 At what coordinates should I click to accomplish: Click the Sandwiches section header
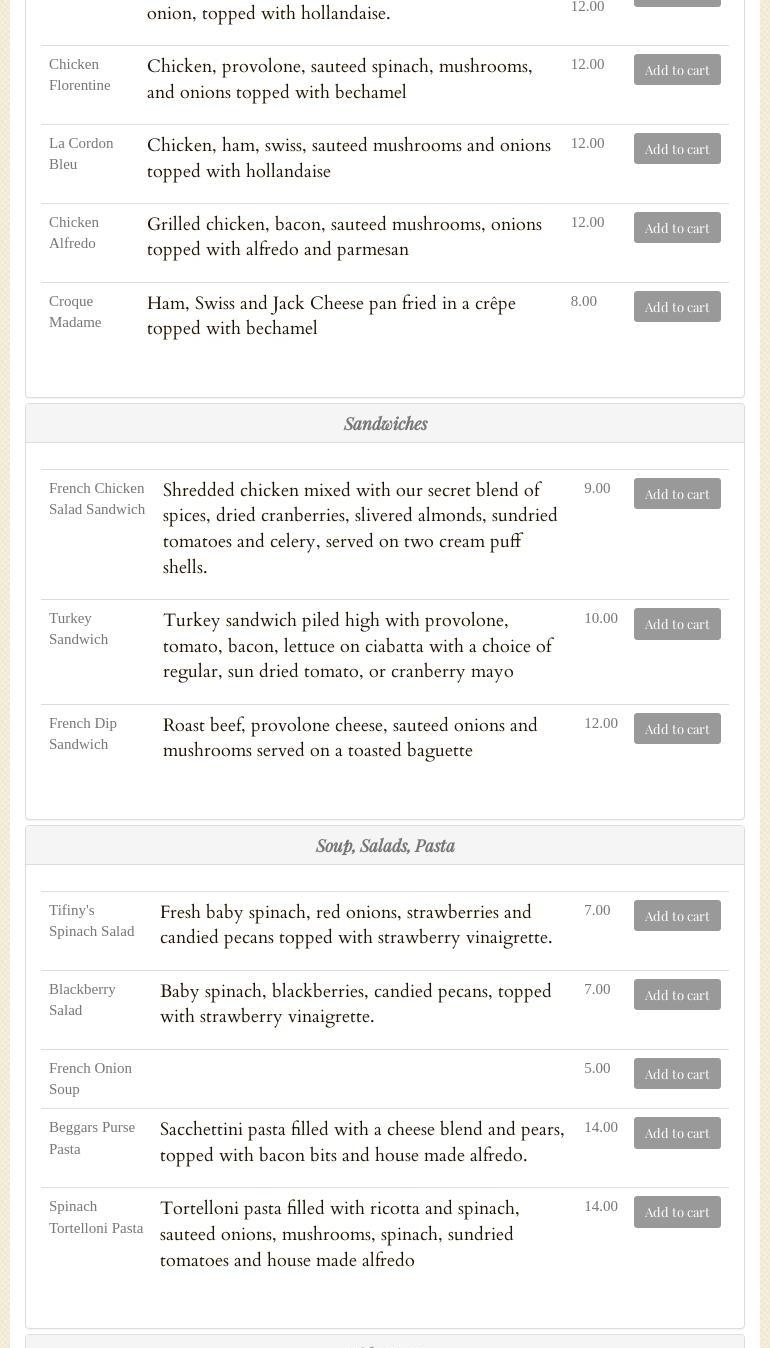[x=385, y=424]
